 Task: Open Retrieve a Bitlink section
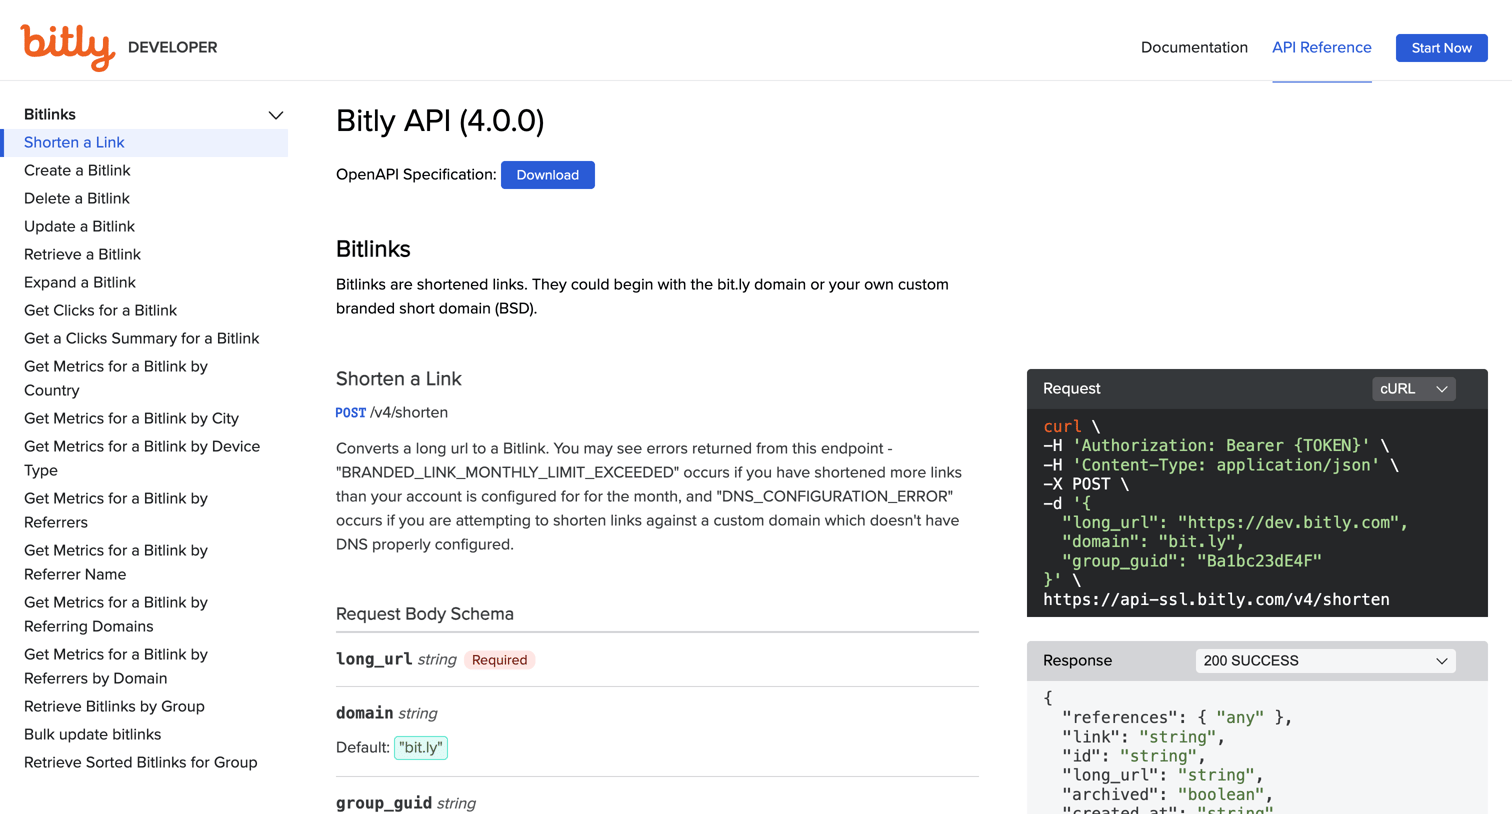coord(82,255)
